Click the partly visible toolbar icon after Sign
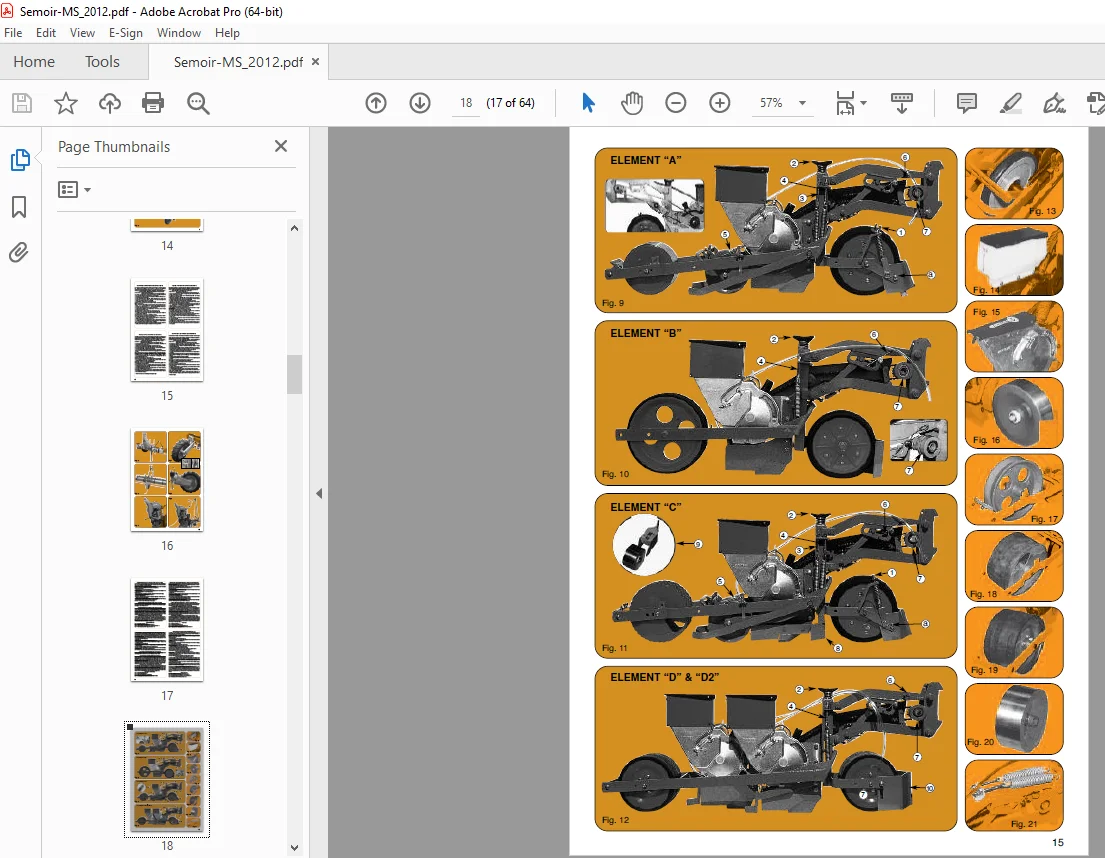The image size is (1105, 858). point(1096,104)
